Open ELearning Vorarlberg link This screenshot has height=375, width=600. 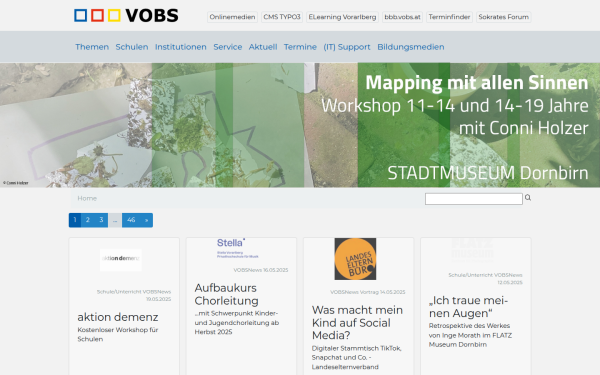tap(342, 17)
